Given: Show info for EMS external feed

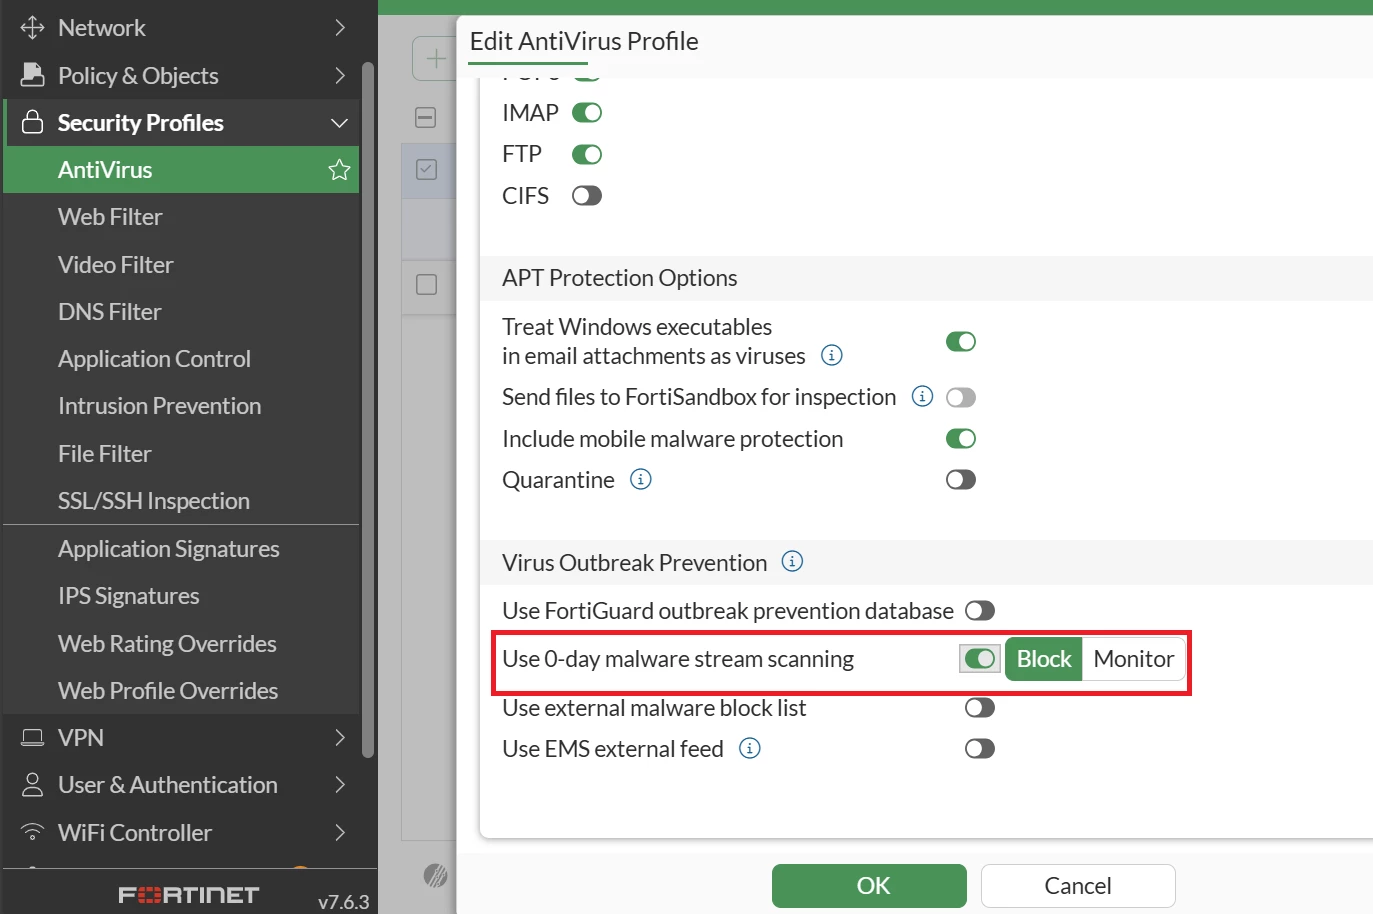Looking at the screenshot, I should pos(749,748).
